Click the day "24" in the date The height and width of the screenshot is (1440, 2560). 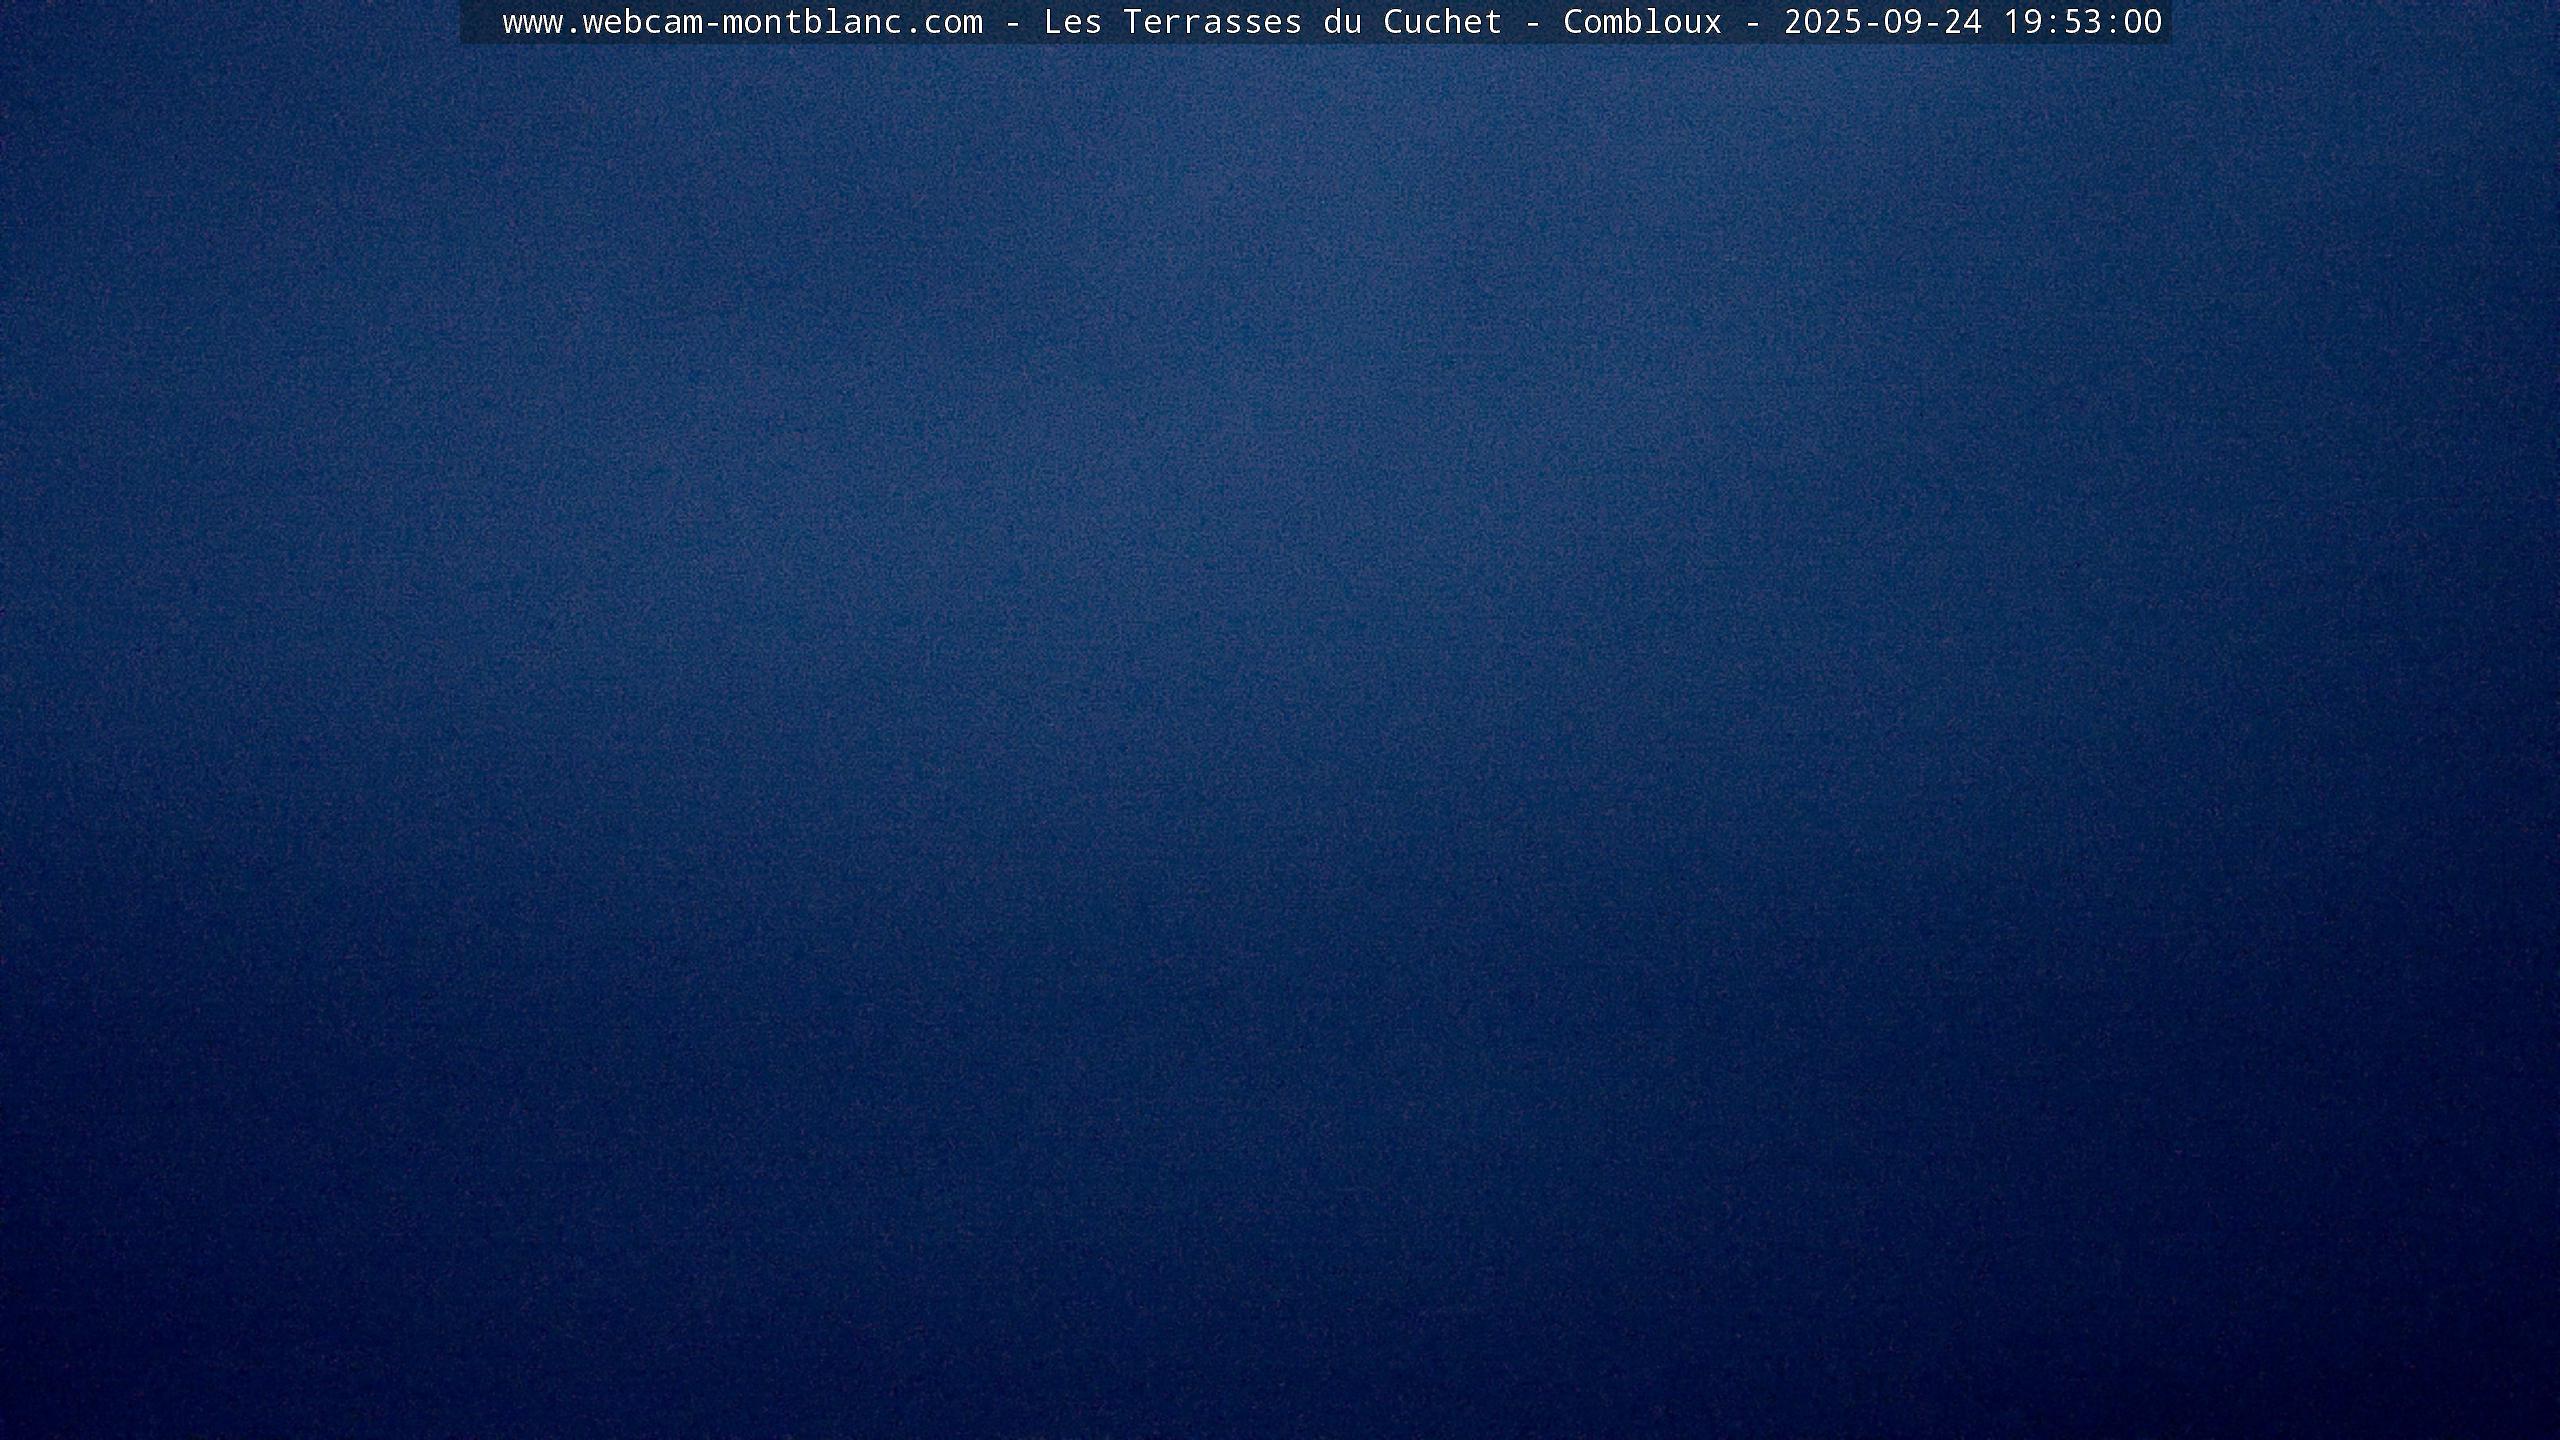point(1962,22)
